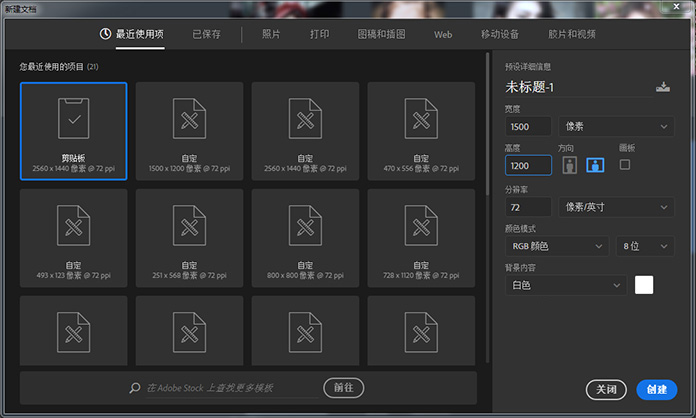This screenshot has height=418, width=696.
Task: Open the 白色 background content dropdown
Action: (x=566, y=285)
